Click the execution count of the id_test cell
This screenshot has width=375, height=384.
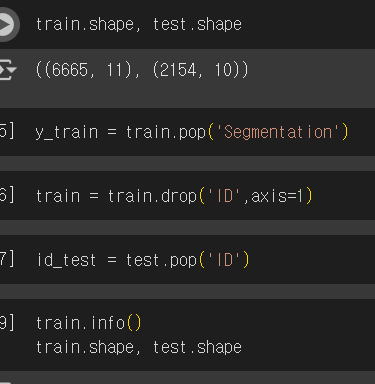7,259
